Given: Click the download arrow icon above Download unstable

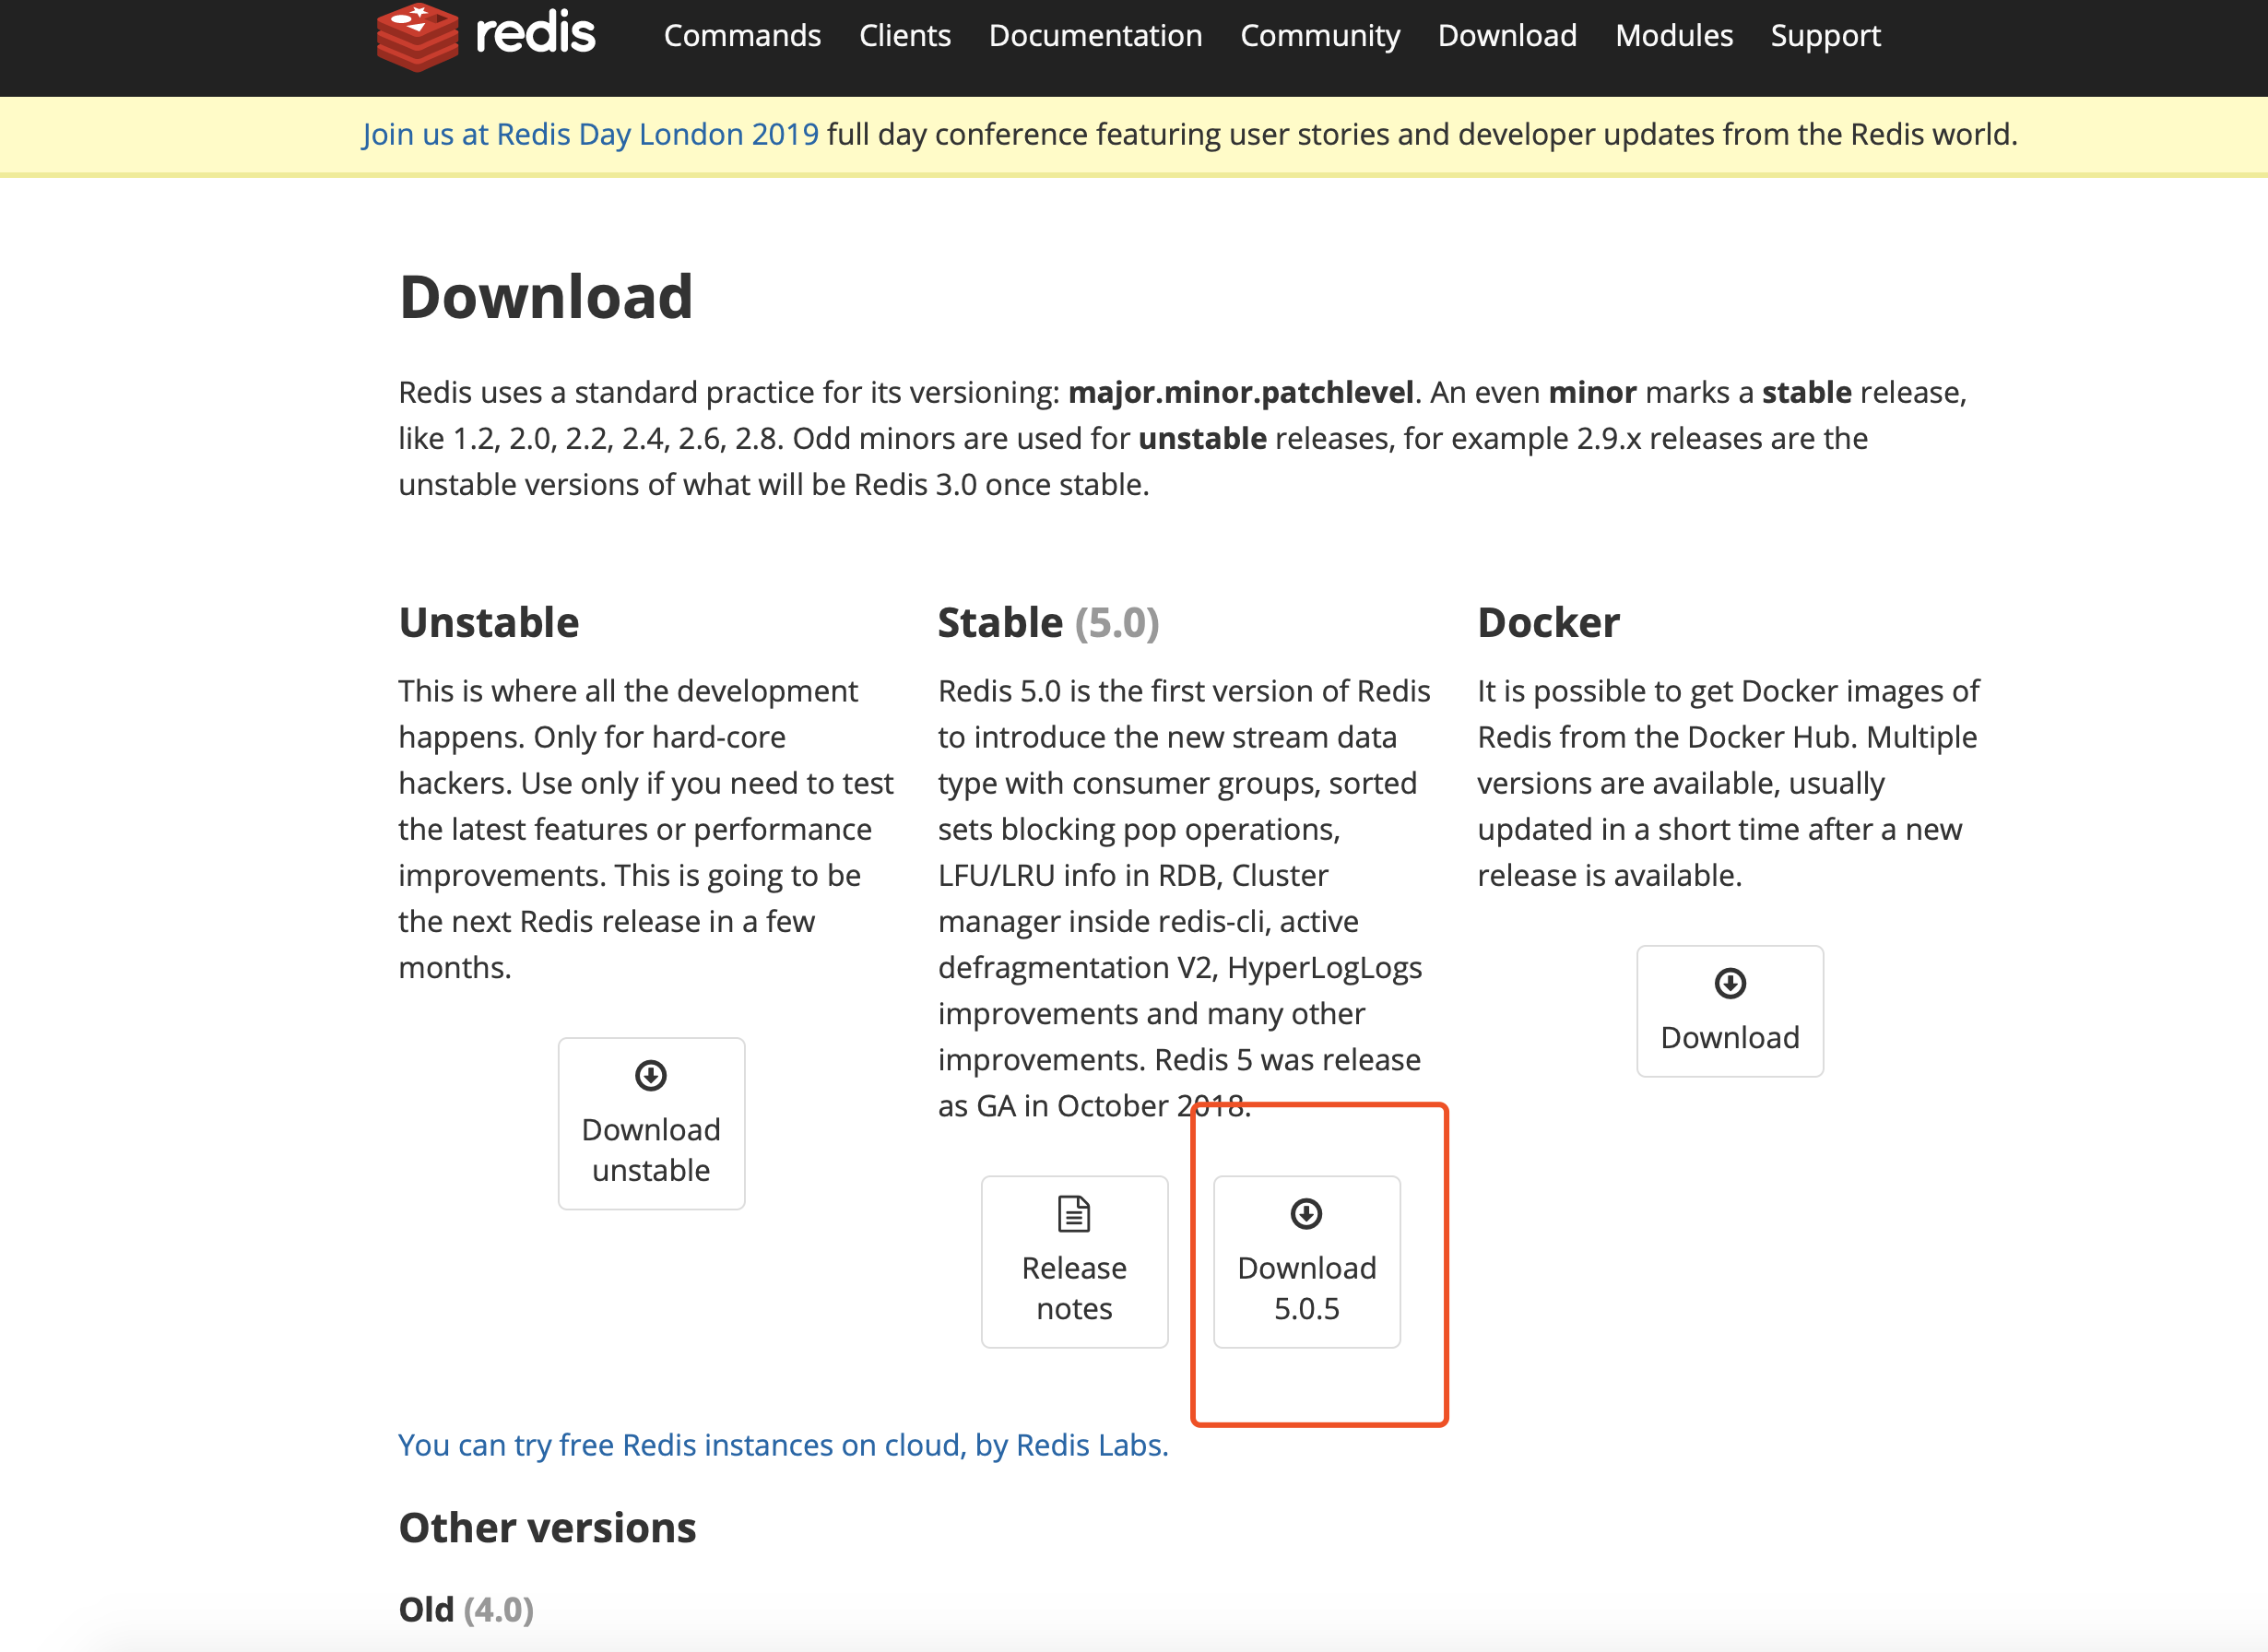Looking at the screenshot, I should pos(651,1074).
